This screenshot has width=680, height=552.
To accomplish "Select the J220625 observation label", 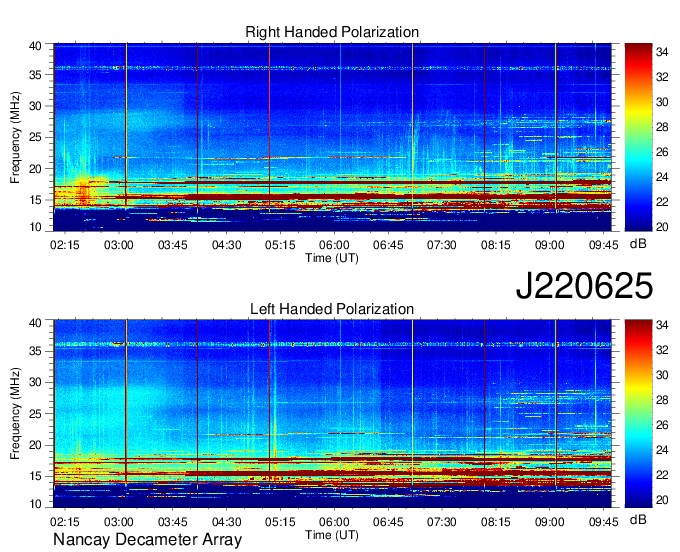I will coord(584,286).
